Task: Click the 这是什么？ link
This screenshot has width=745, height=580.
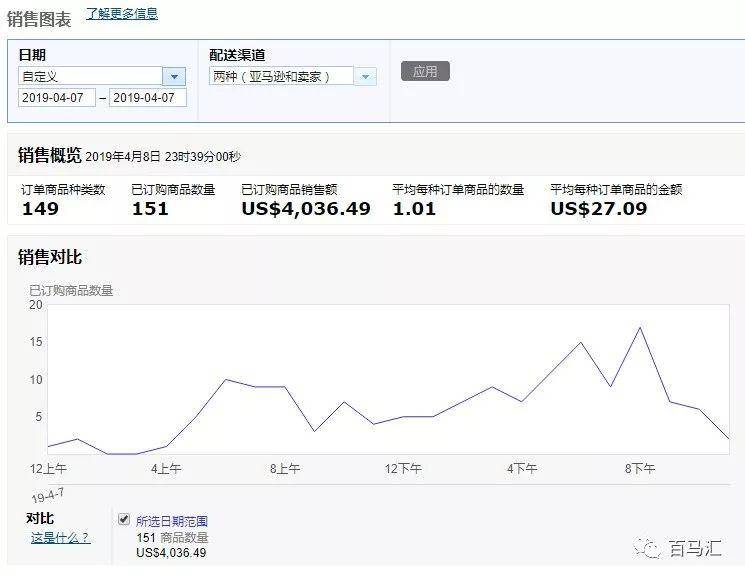Action: [x=60, y=537]
